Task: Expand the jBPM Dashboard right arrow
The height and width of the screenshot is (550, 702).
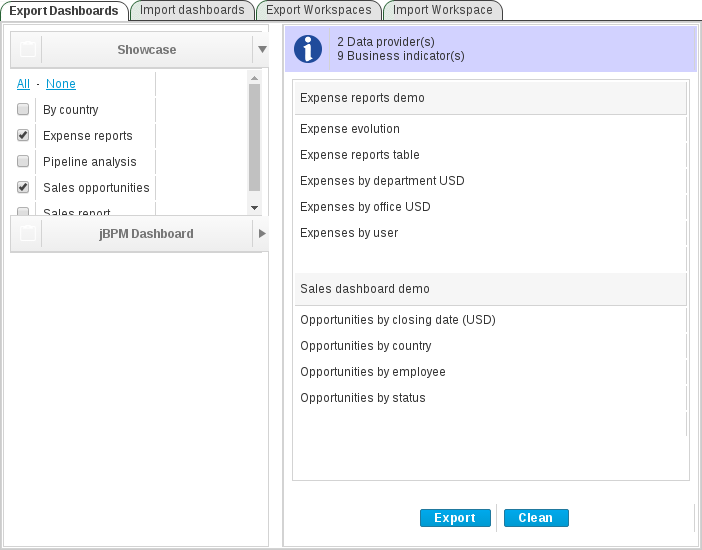Action: coord(262,233)
